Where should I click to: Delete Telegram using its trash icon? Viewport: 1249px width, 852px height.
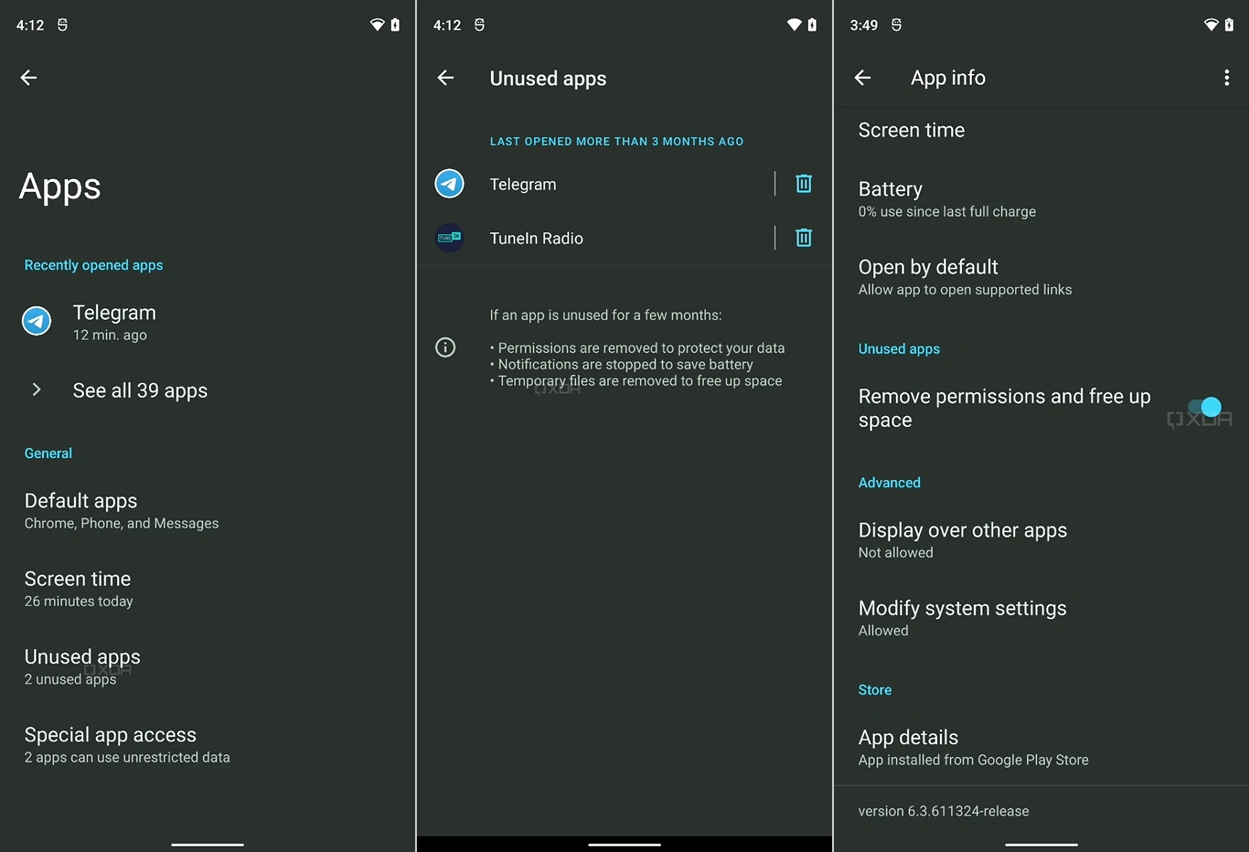coord(803,184)
